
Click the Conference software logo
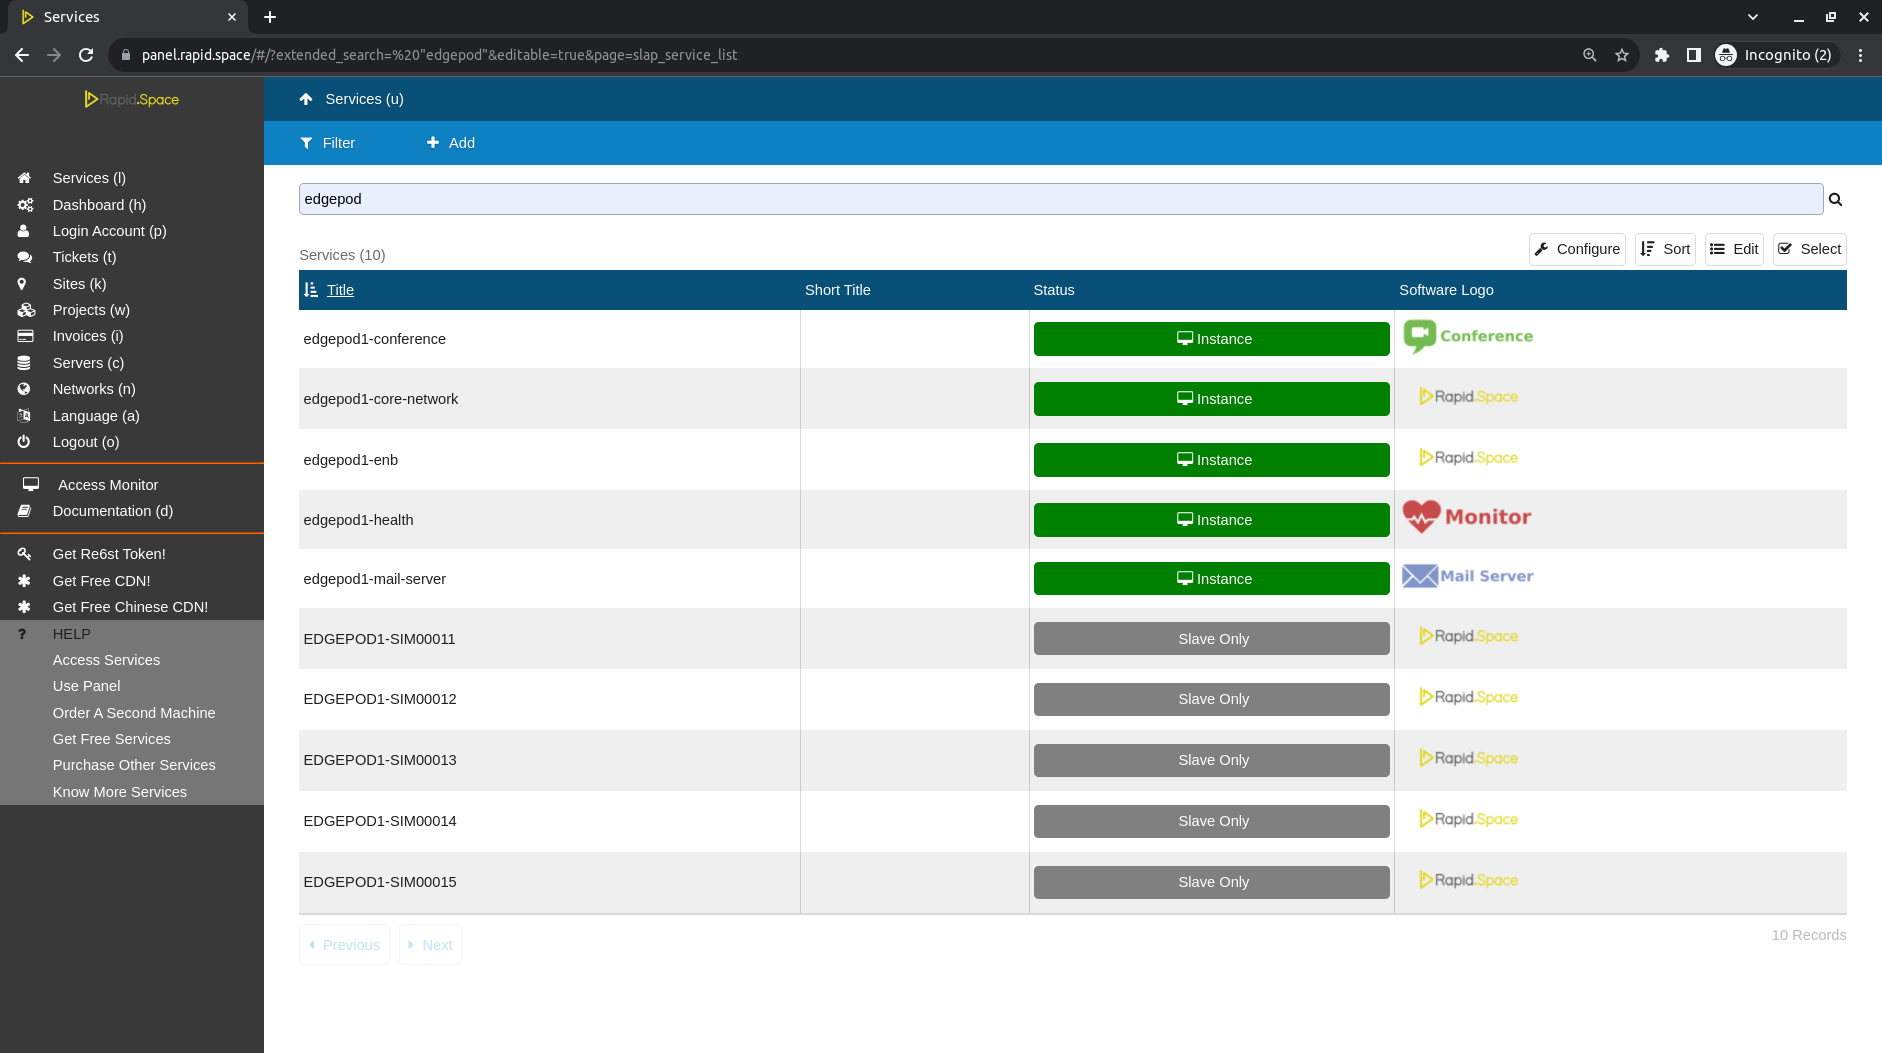coord(1468,336)
